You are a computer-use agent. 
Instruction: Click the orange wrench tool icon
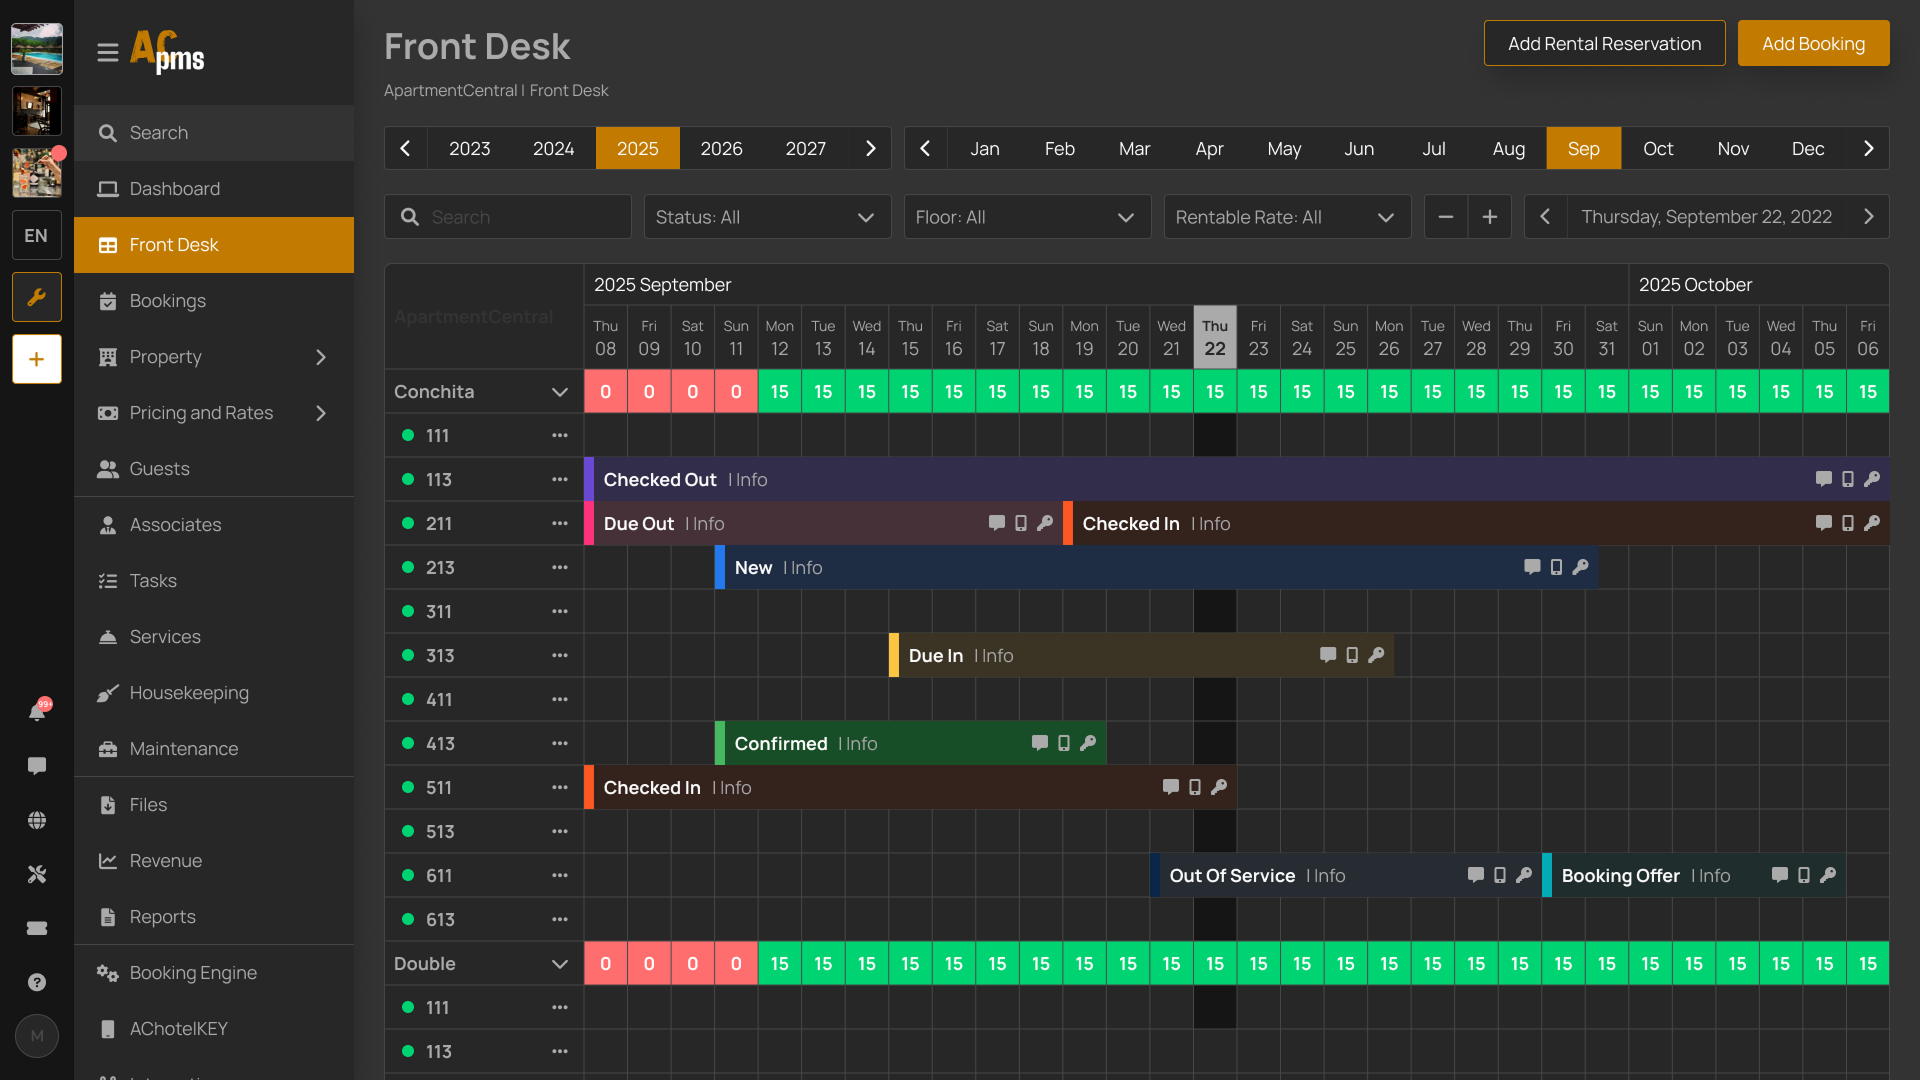pos(37,297)
